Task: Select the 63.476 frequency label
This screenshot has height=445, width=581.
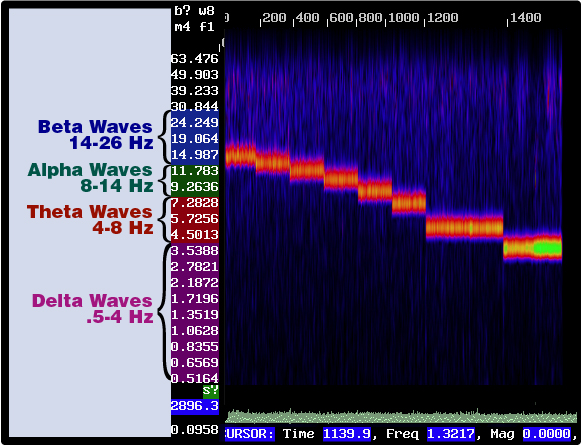Action: pyautogui.click(x=195, y=59)
